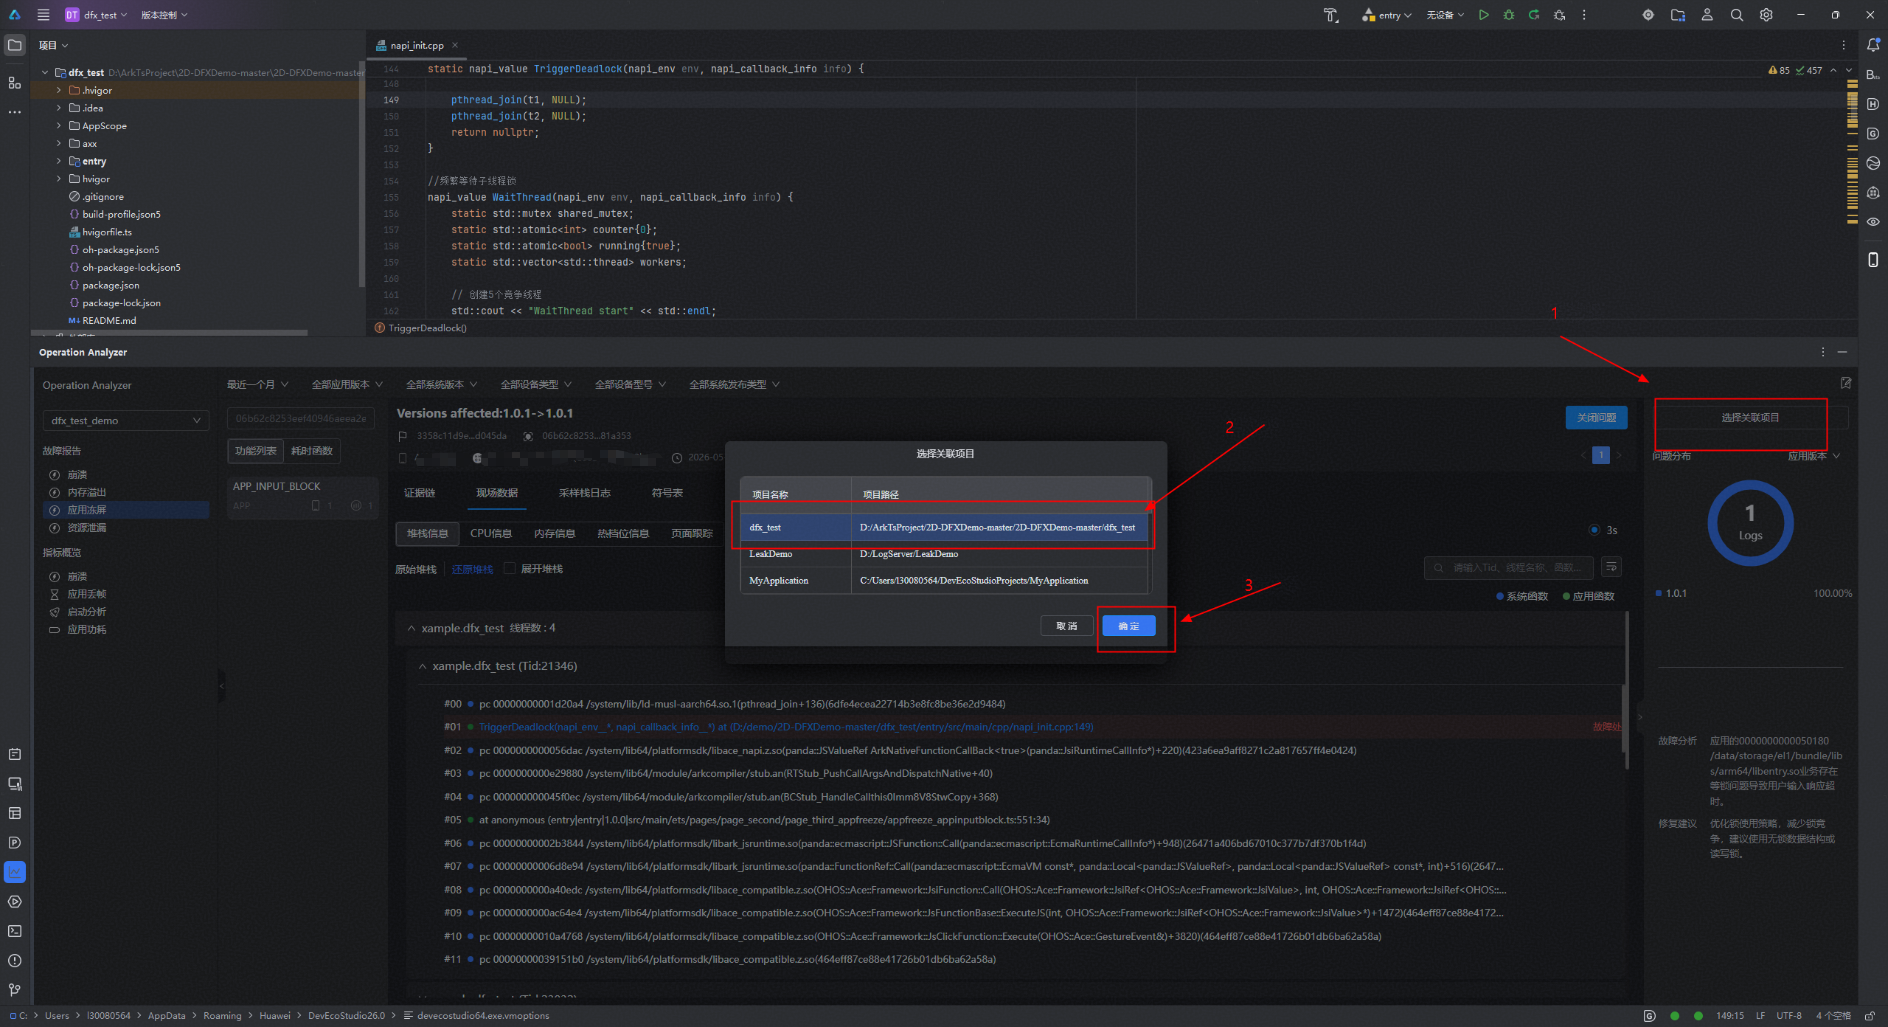Expand the entry folder in project tree

point(59,161)
